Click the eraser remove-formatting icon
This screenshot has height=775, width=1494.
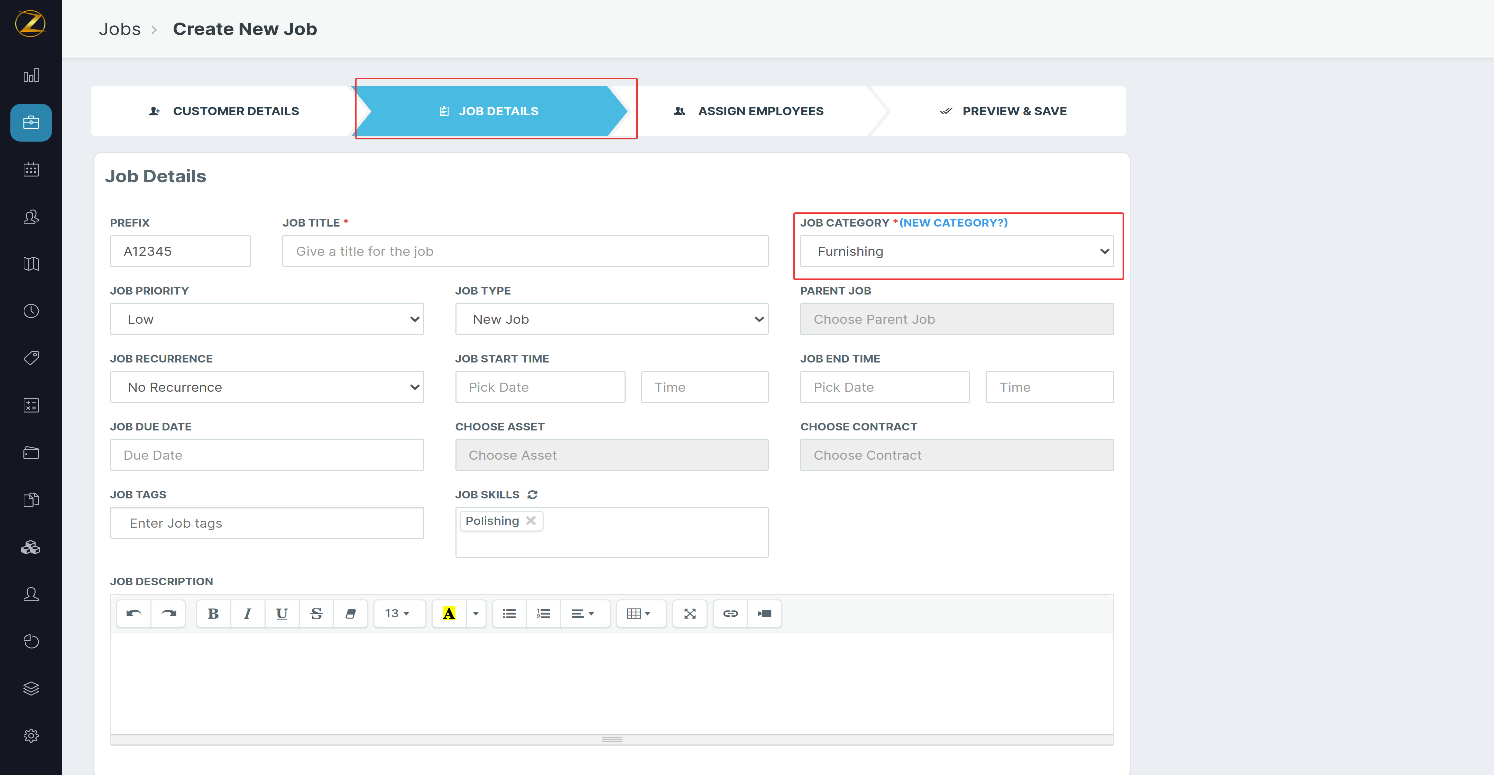[350, 614]
